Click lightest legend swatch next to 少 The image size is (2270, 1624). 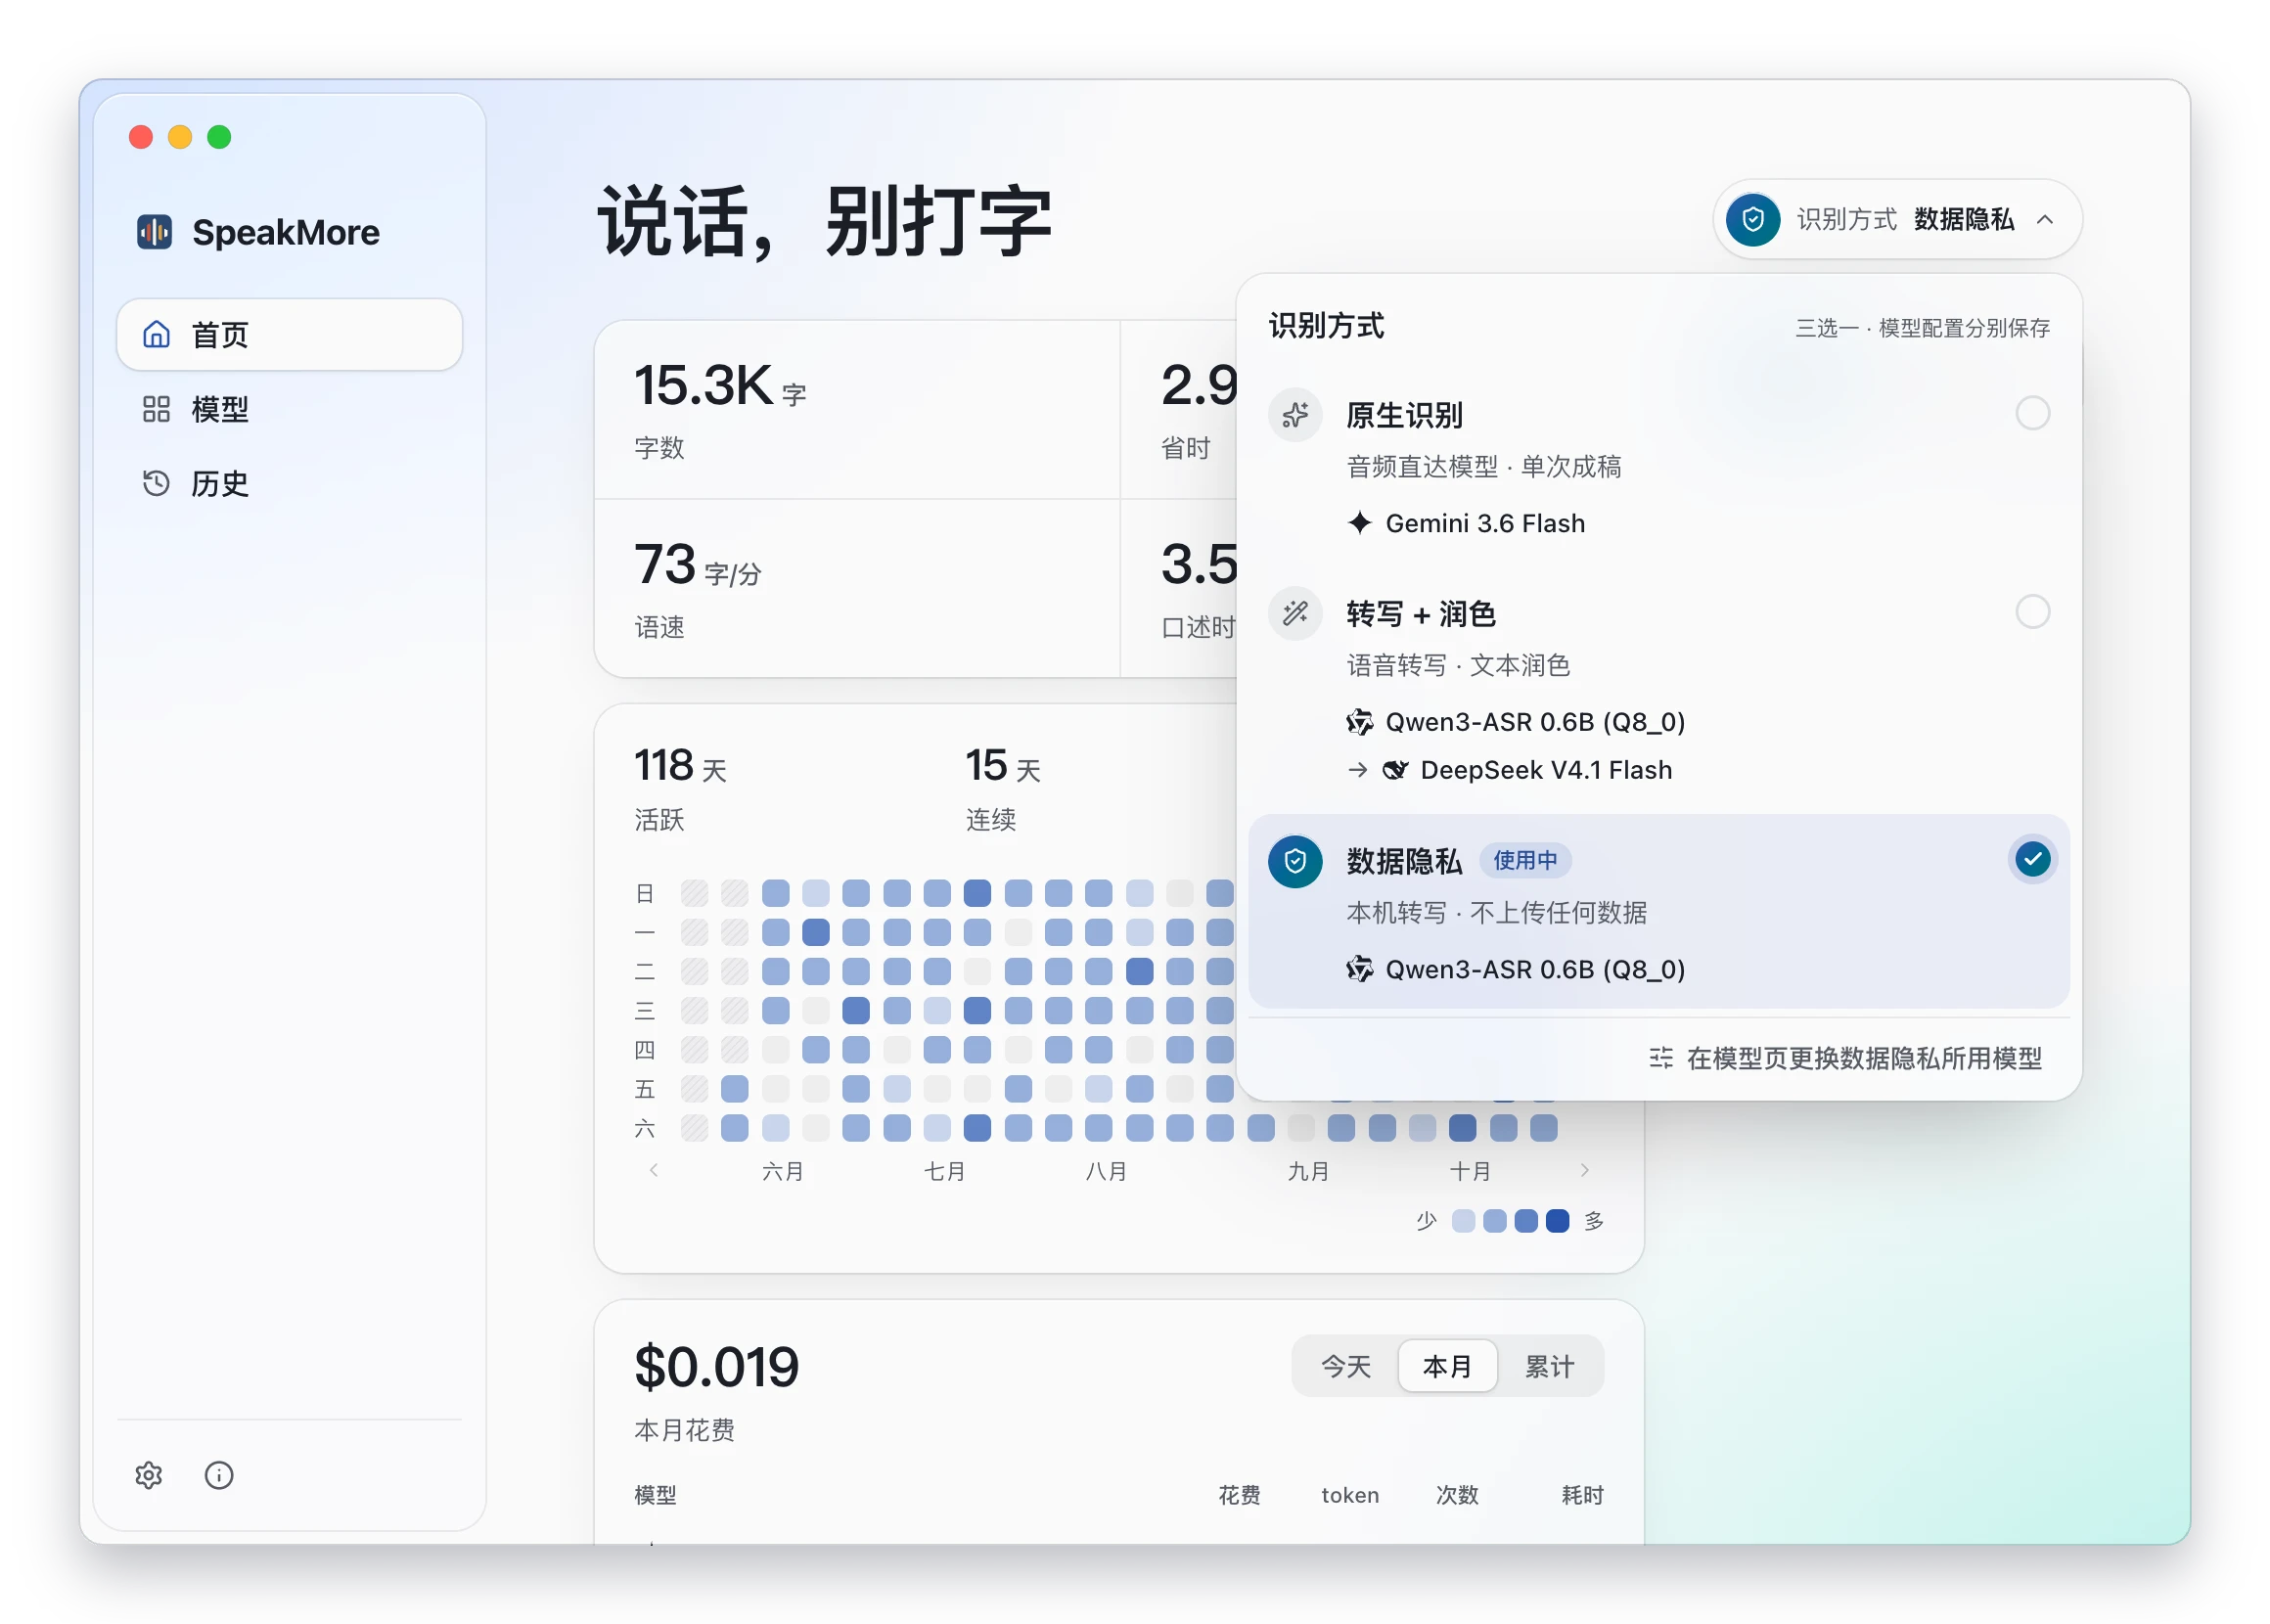[1463, 1221]
